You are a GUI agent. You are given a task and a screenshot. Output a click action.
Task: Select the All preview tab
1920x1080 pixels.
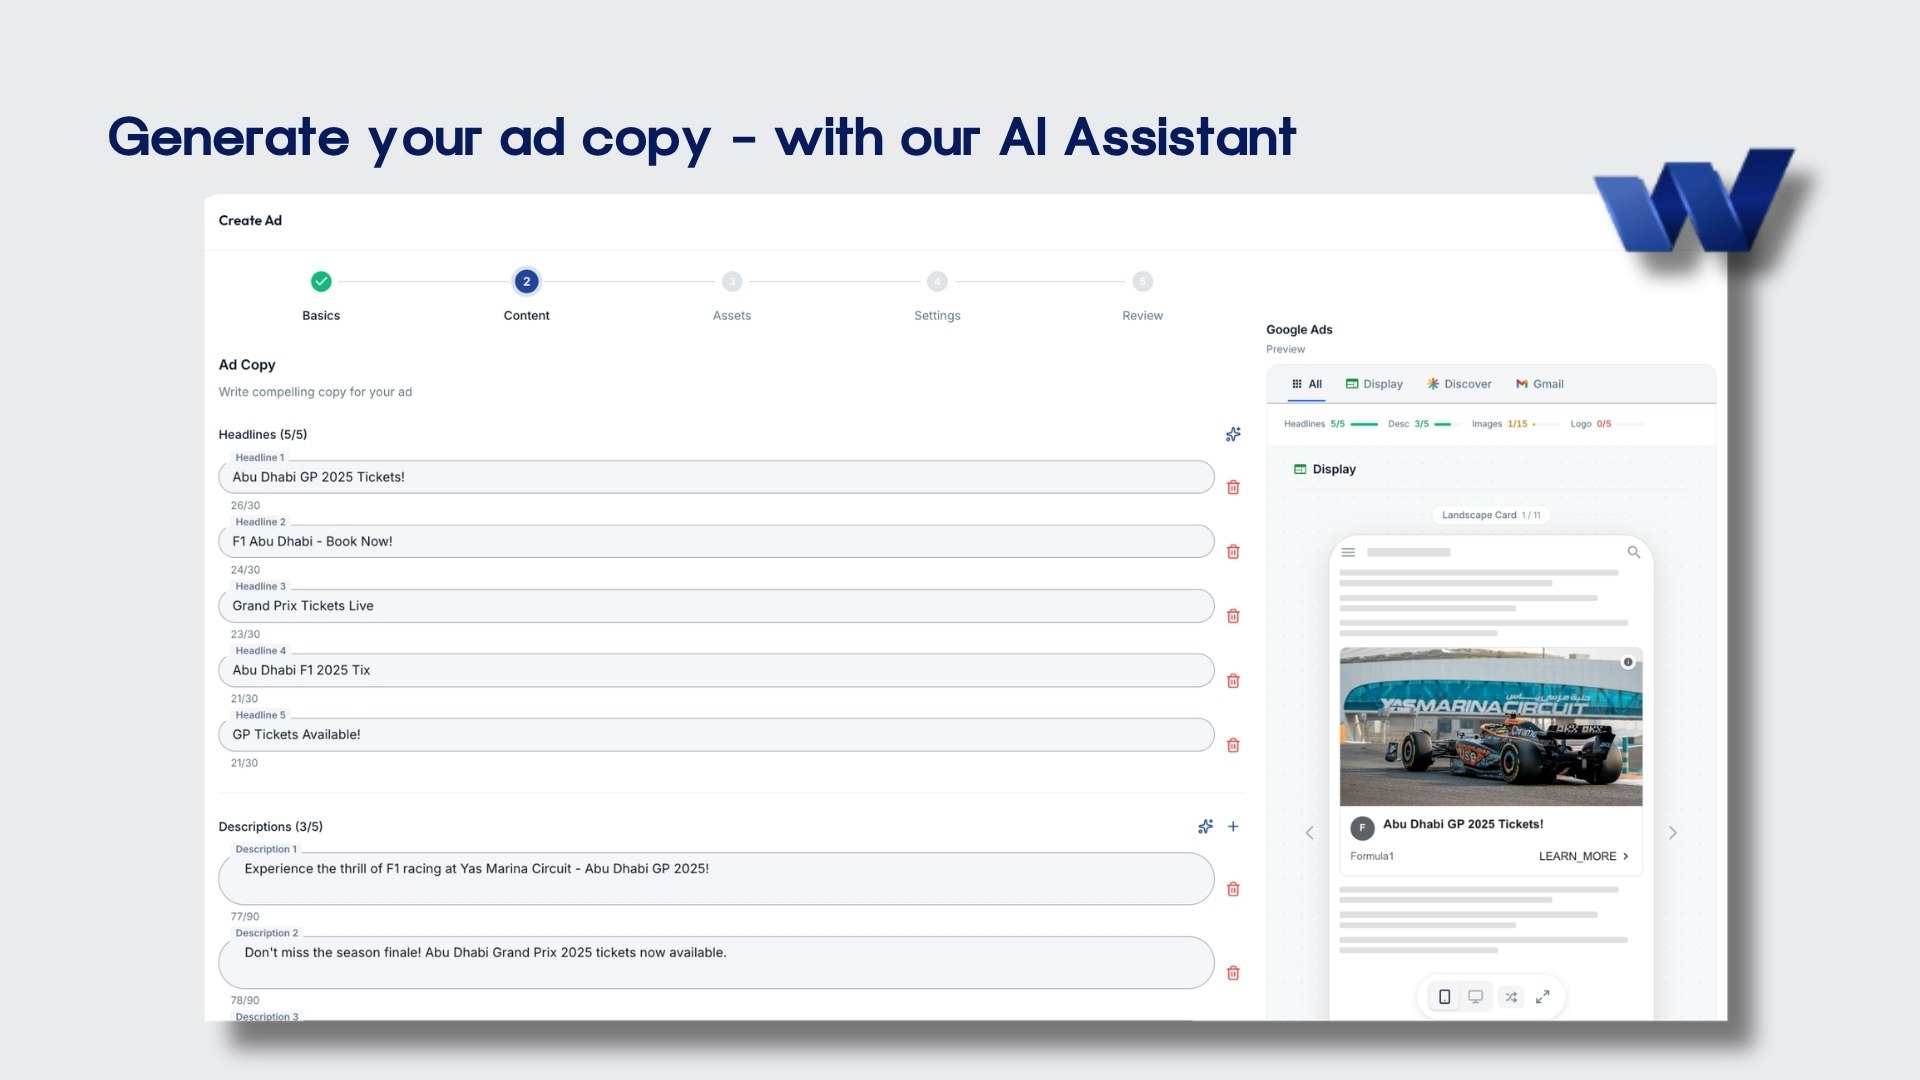click(x=1307, y=384)
